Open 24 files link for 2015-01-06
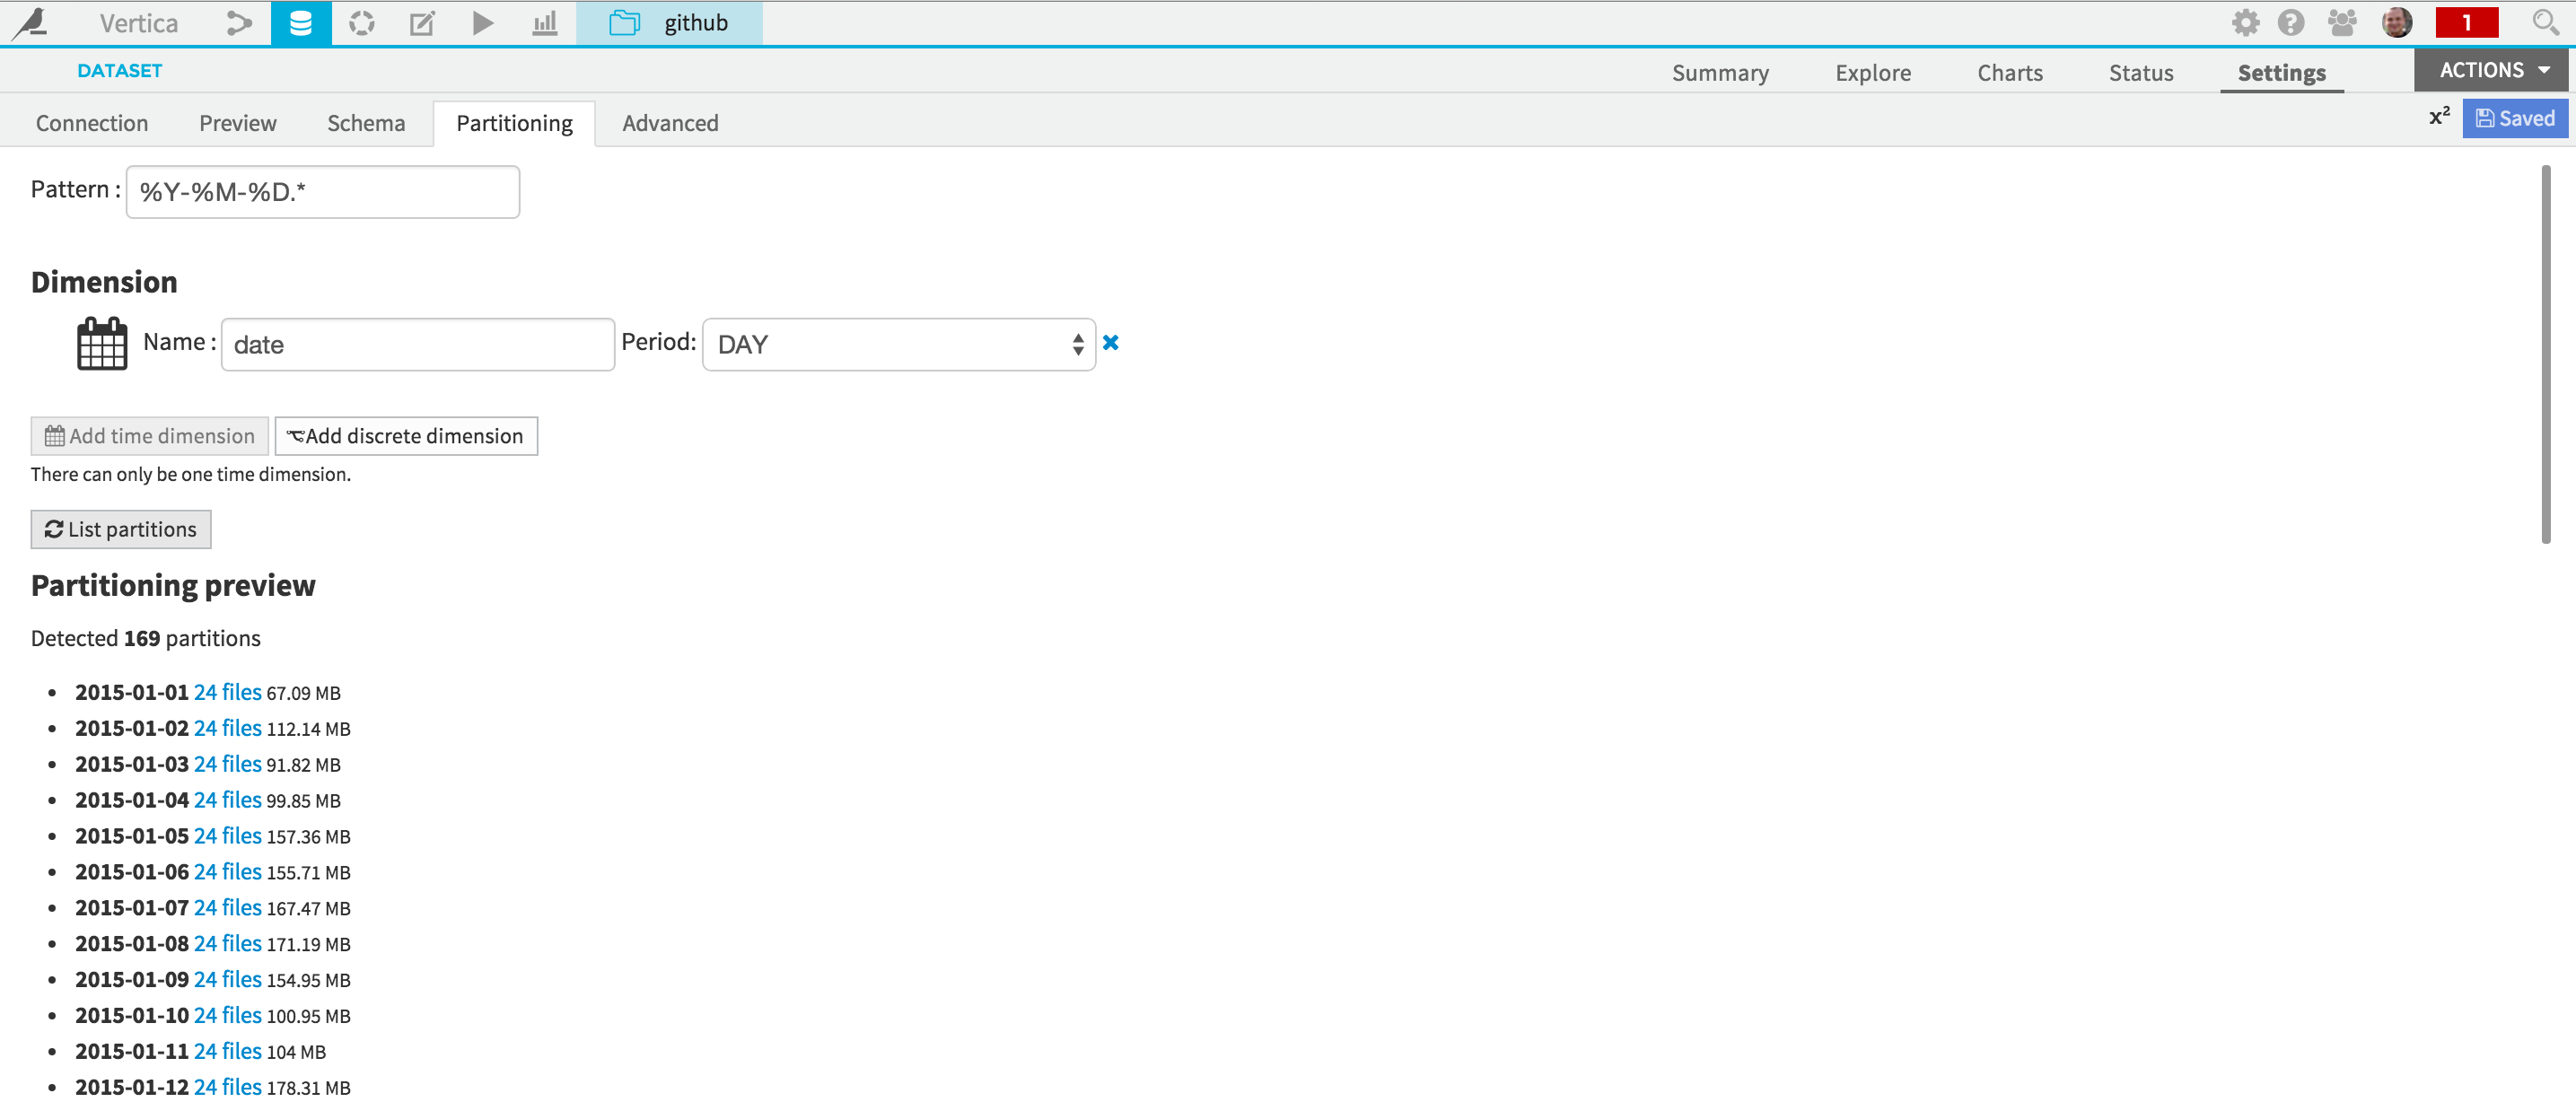Image resolution: width=2576 pixels, height=1102 pixels. point(227,872)
